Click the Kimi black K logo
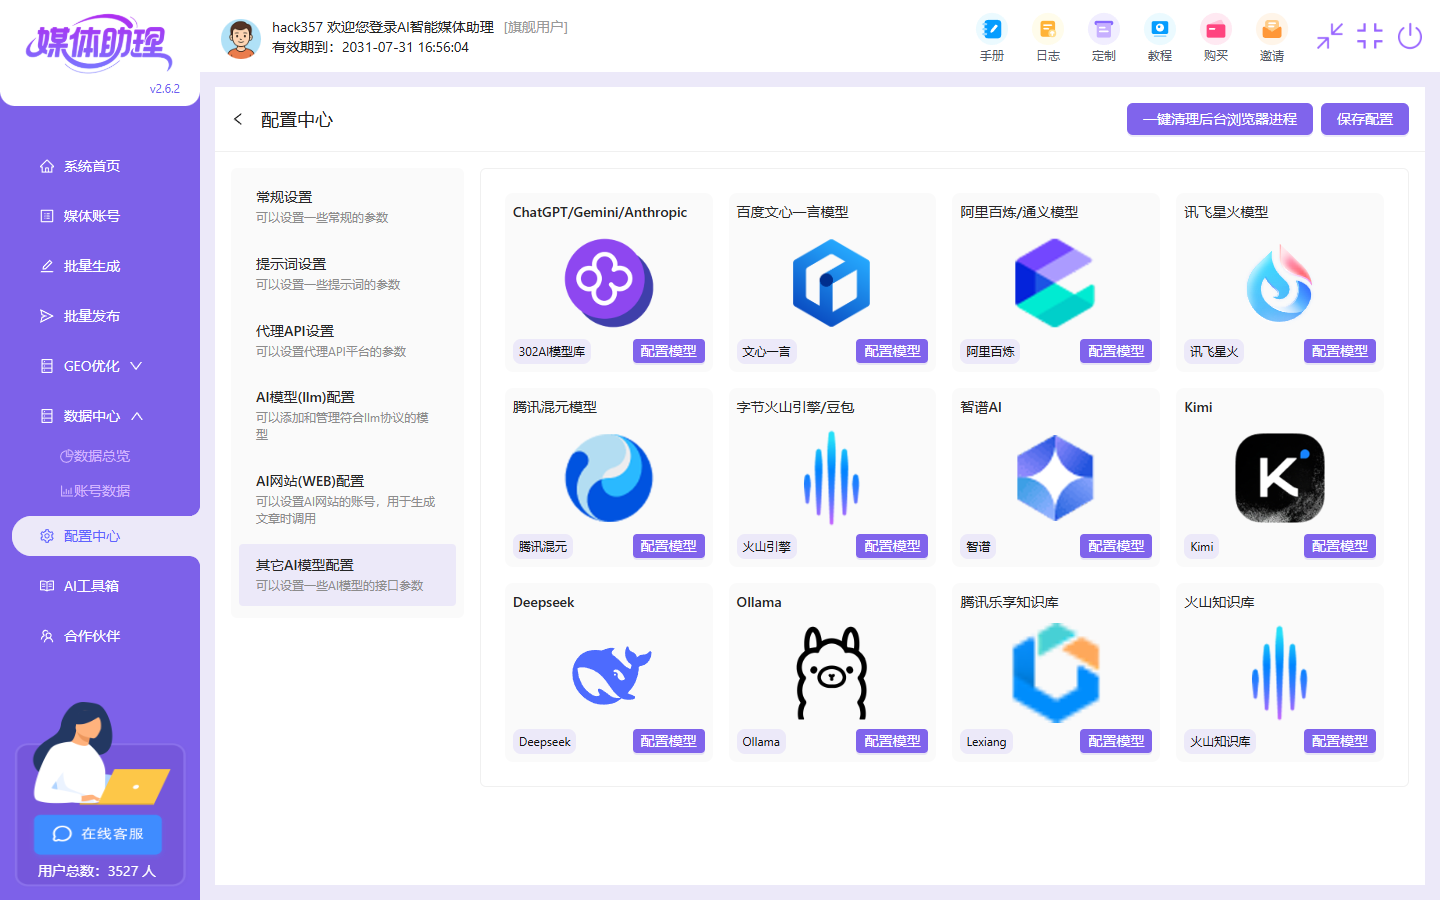1440x900 pixels. [x=1279, y=478]
